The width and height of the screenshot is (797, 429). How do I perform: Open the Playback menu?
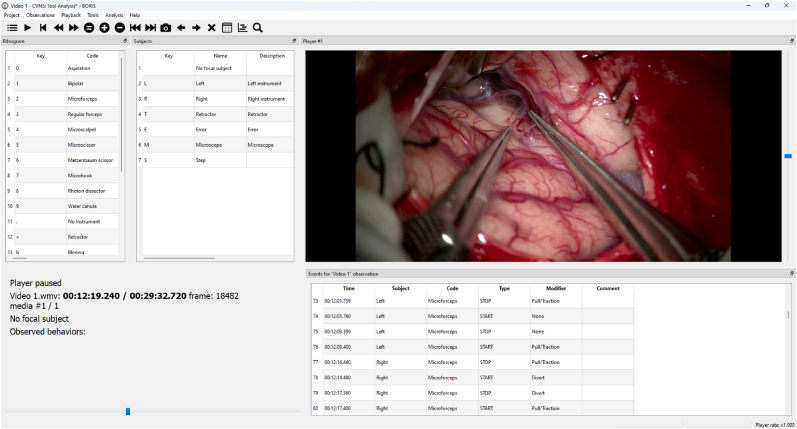[x=71, y=15]
